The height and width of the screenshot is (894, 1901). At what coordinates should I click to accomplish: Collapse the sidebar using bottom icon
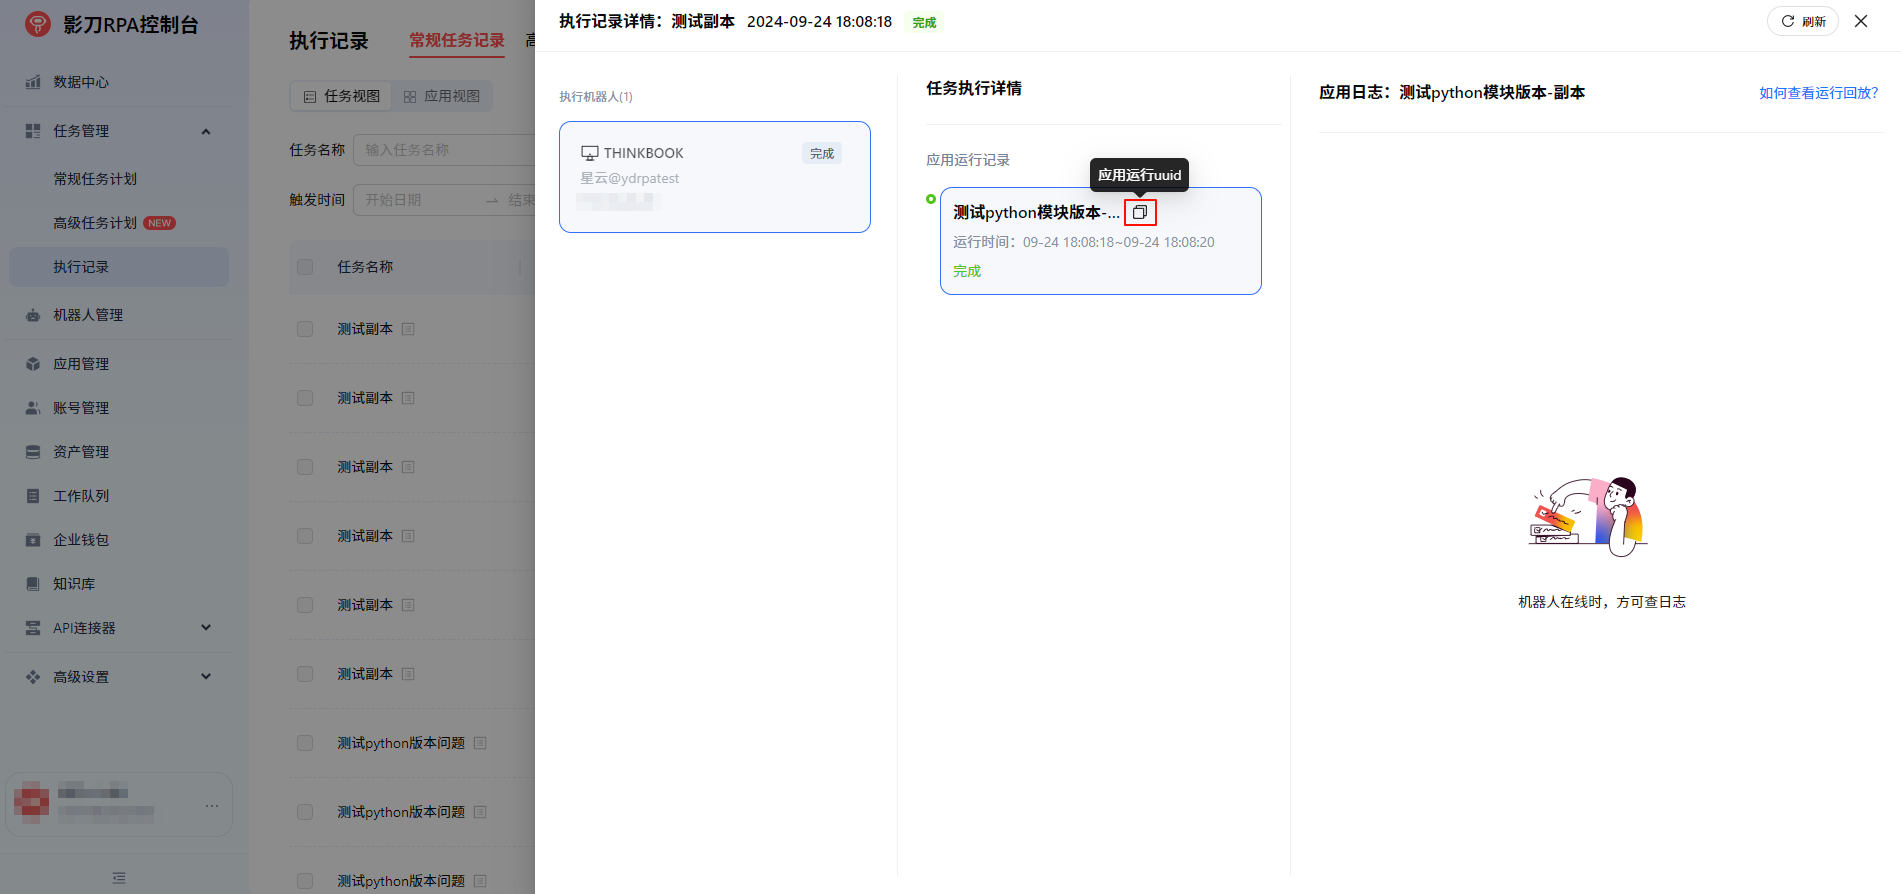click(119, 878)
